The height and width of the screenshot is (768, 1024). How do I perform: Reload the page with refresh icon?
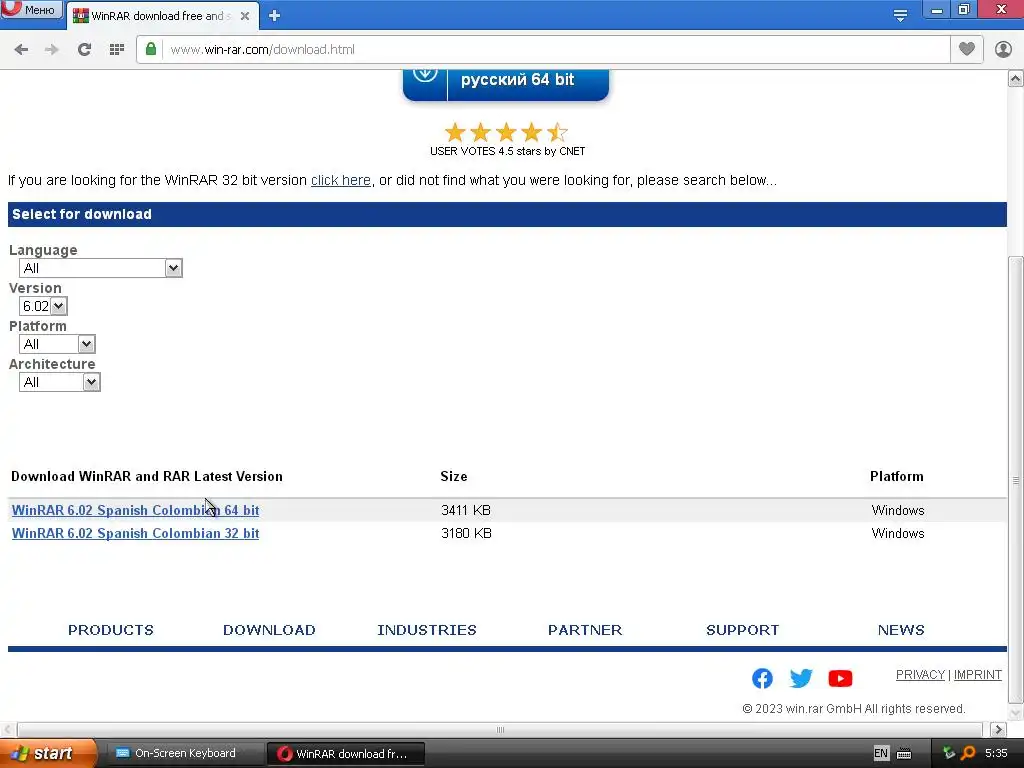[x=84, y=50]
